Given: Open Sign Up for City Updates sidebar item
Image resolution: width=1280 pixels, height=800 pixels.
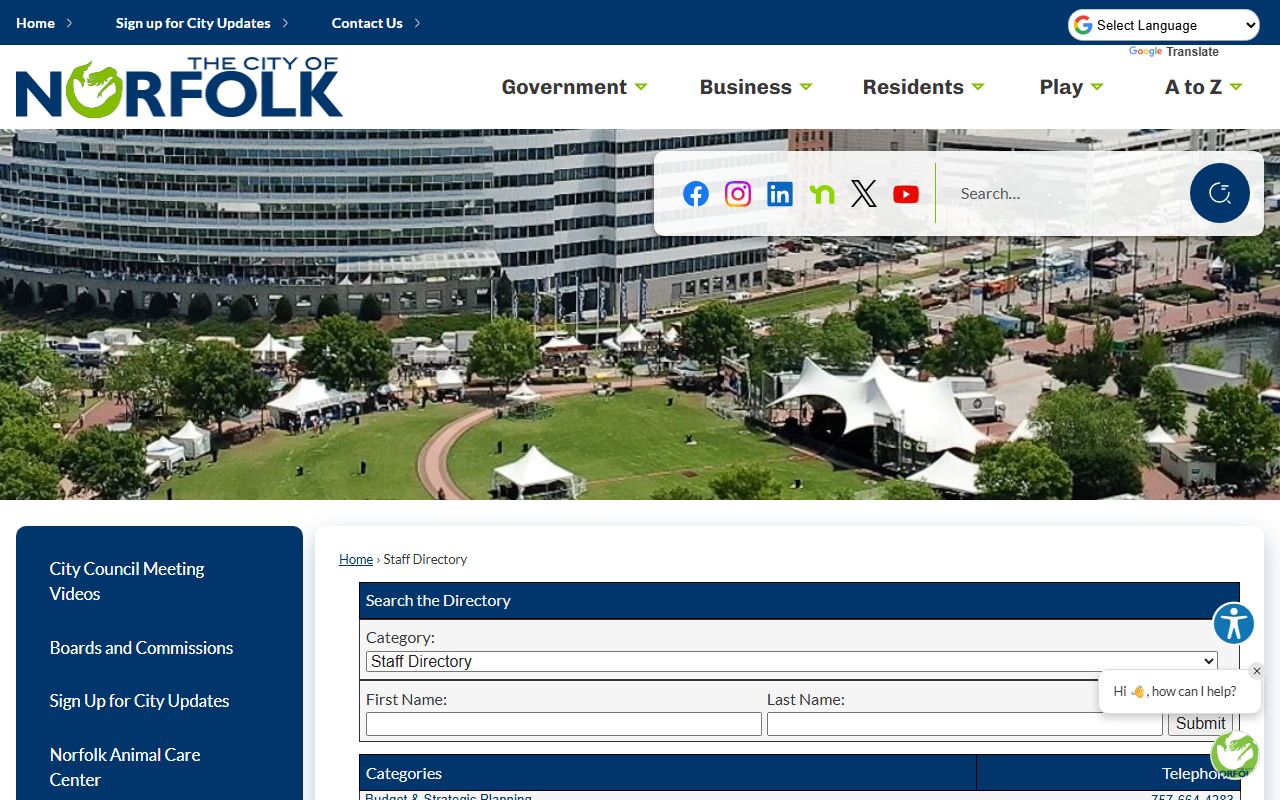Looking at the screenshot, I should (139, 701).
